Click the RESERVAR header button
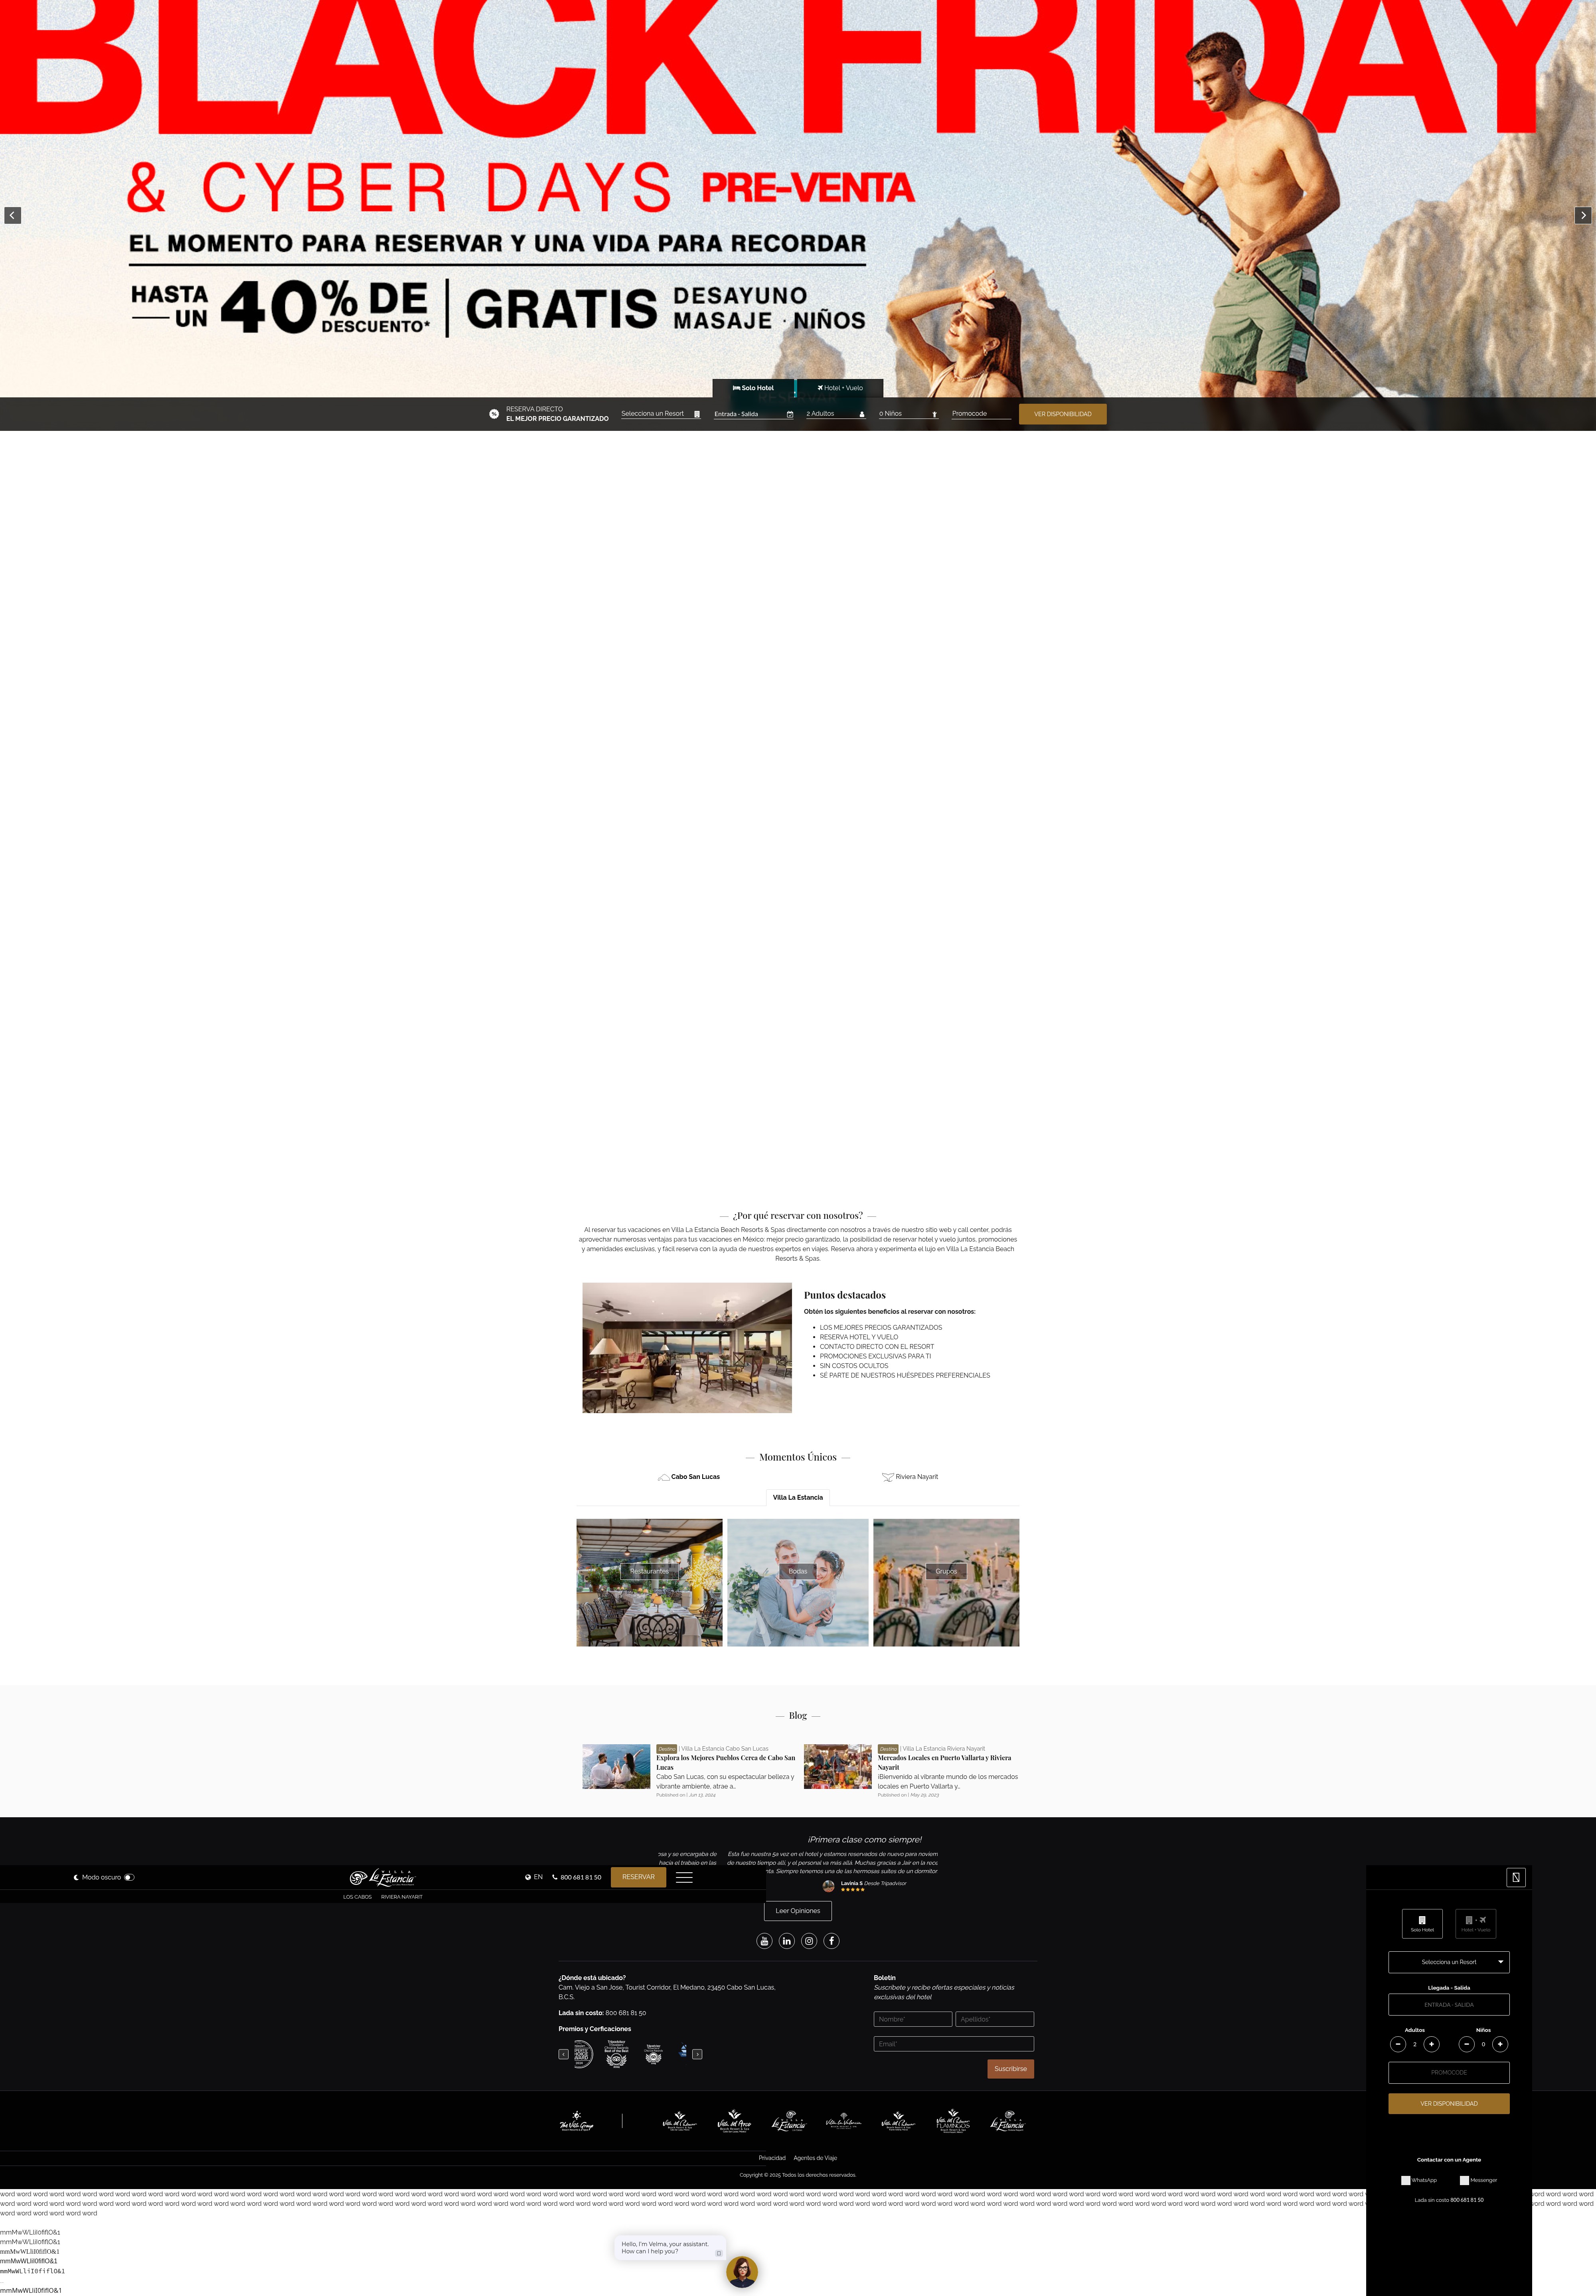 click(638, 1877)
